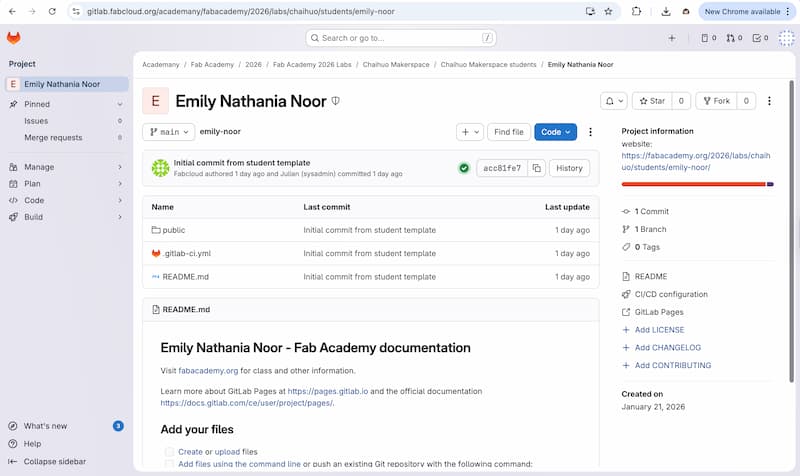The image size is (800, 476).
Task: Bookmark the page with the star icon
Action: [x=608, y=11]
